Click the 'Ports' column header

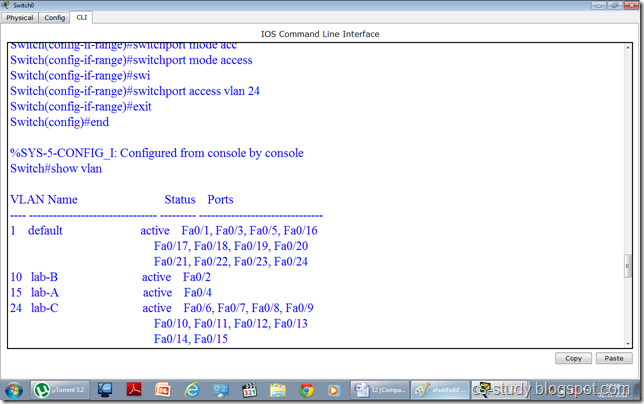pyautogui.click(x=220, y=199)
